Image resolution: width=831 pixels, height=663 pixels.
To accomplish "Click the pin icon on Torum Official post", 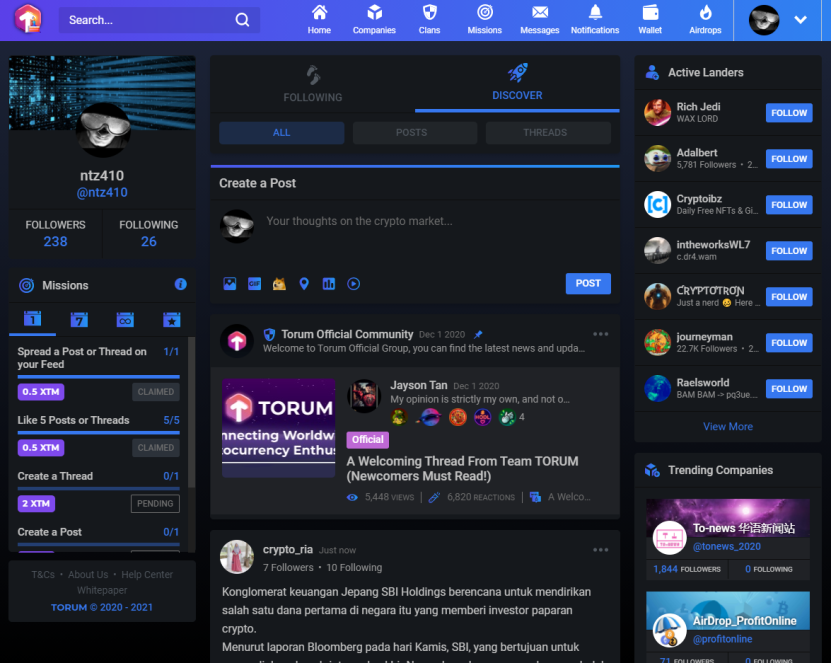I will [478, 334].
